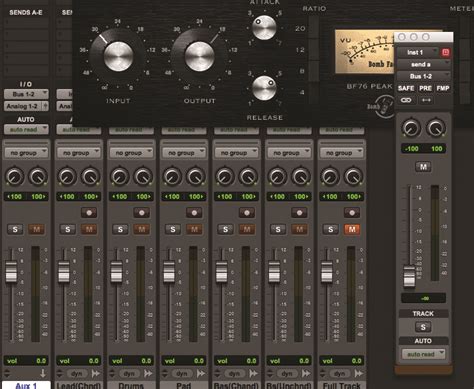This screenshot has height=389, width=474.
Task: Select the Drums track name
Action: tap(131, 385)
